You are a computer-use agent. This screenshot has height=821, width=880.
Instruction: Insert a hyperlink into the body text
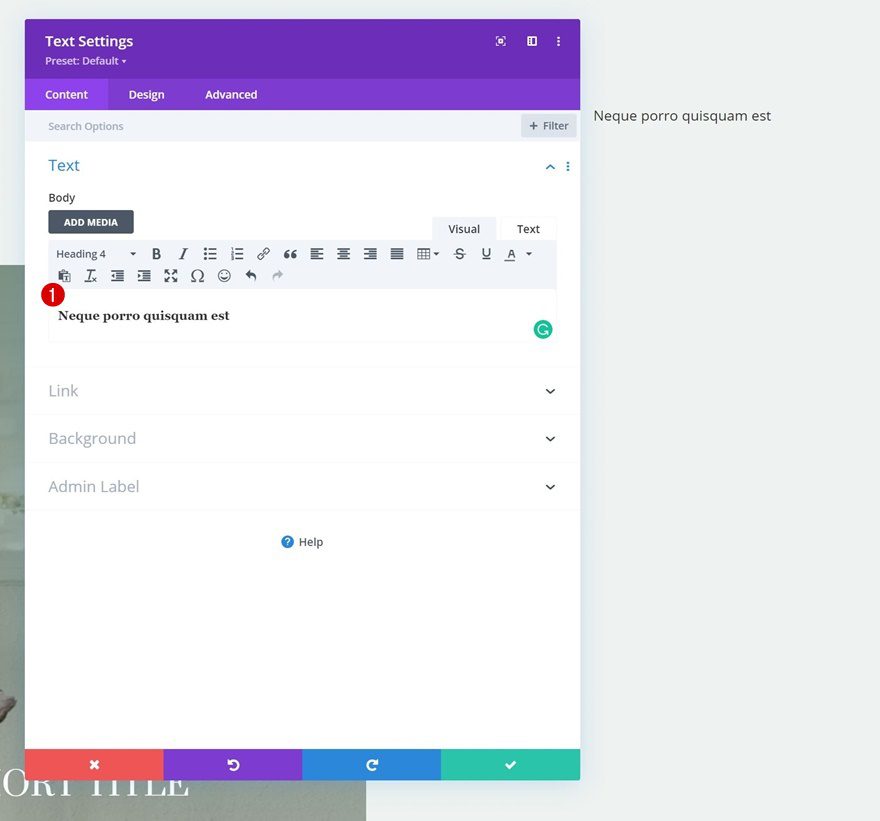coord(263,253)
